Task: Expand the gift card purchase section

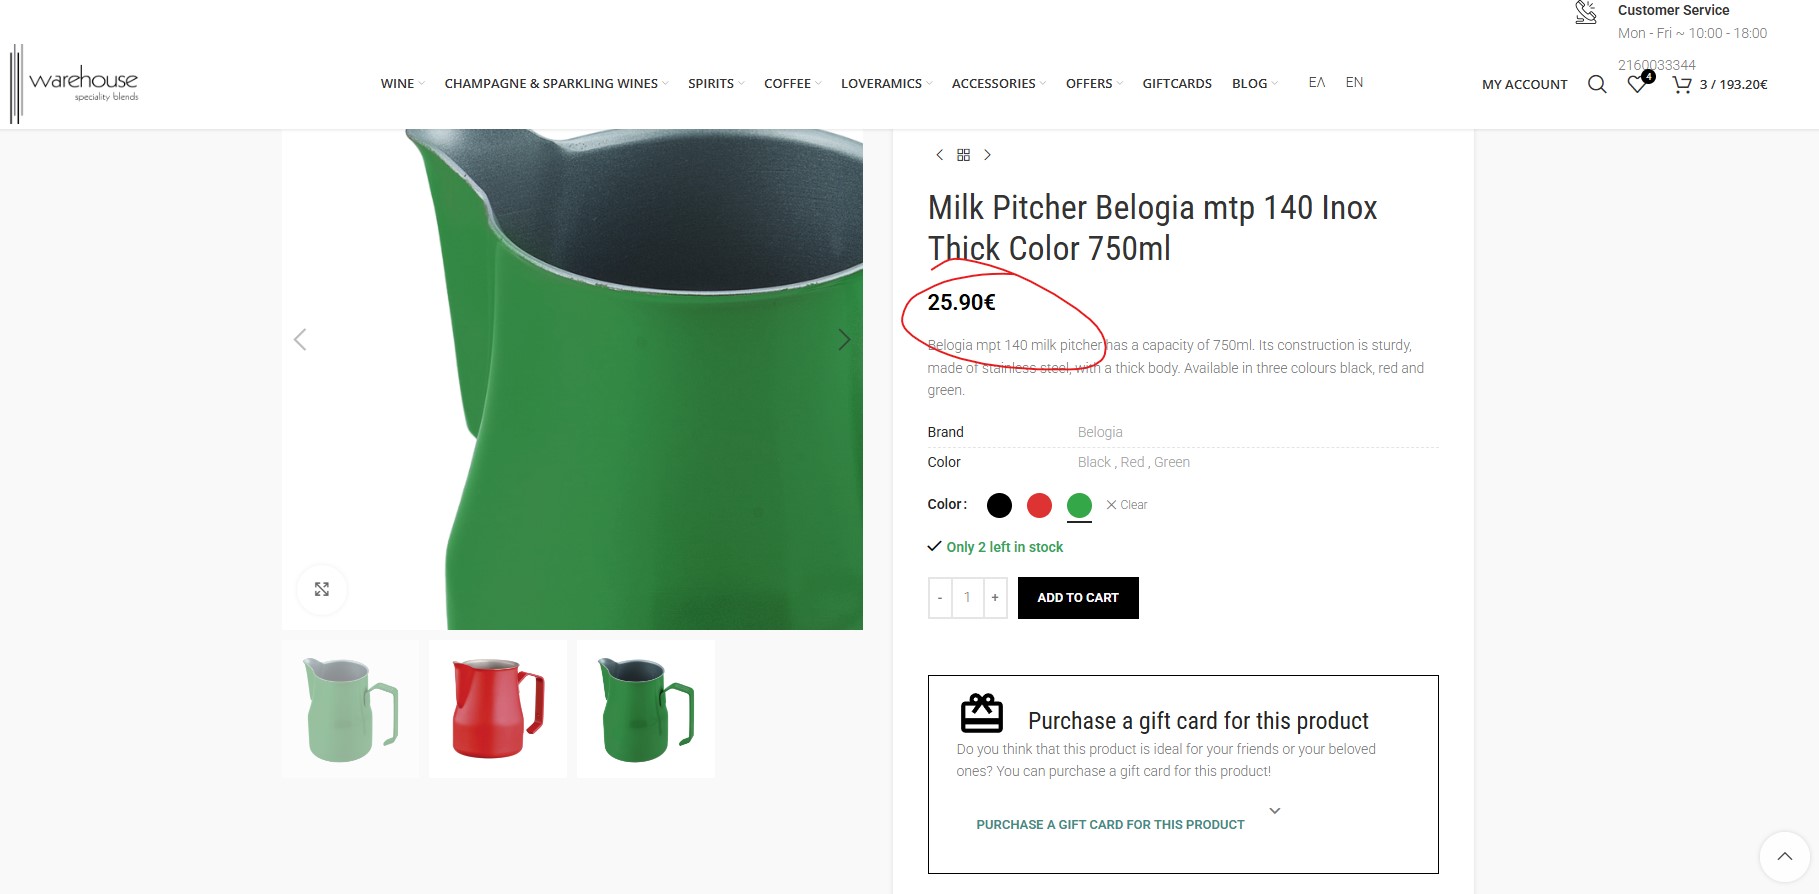Action: [1274, 811]
